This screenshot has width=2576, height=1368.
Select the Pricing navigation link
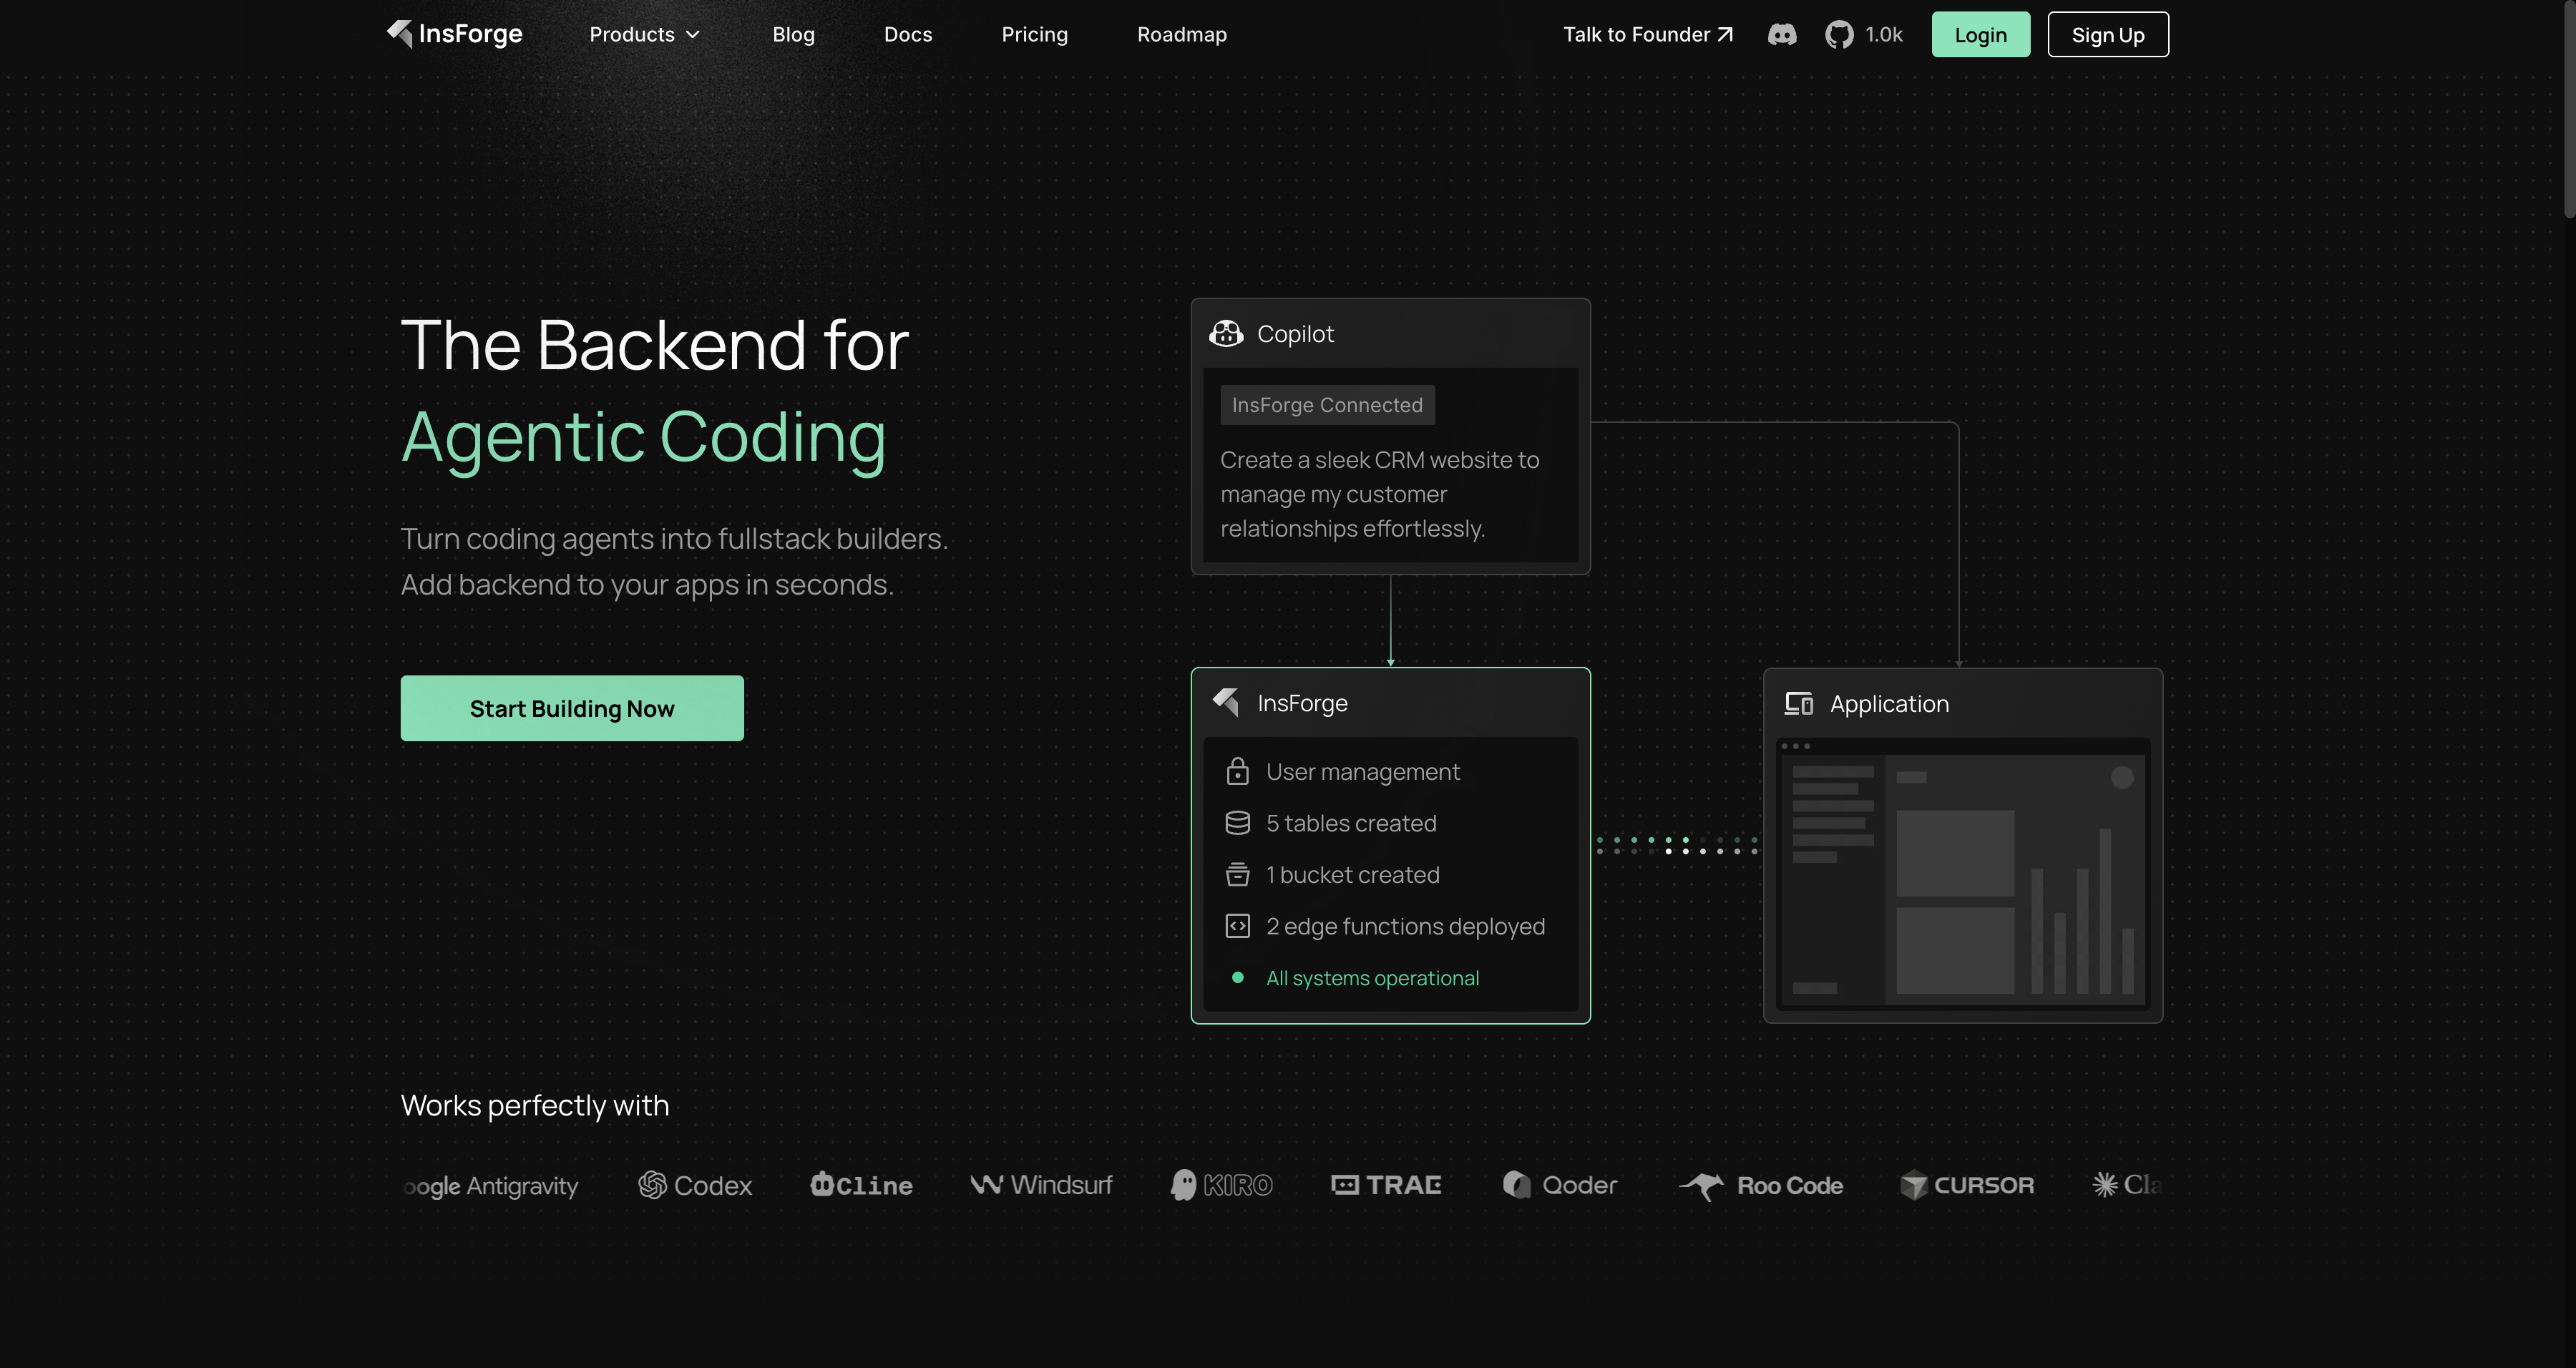click(x=1034, y=34)
